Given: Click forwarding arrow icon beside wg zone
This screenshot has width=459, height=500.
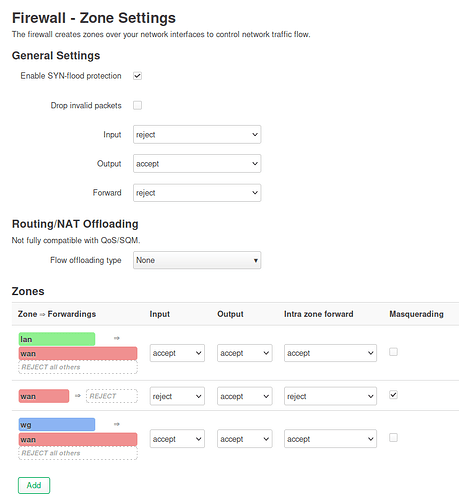Looking at the screenshot, I should pyautogui.click(x=117, y=424).
